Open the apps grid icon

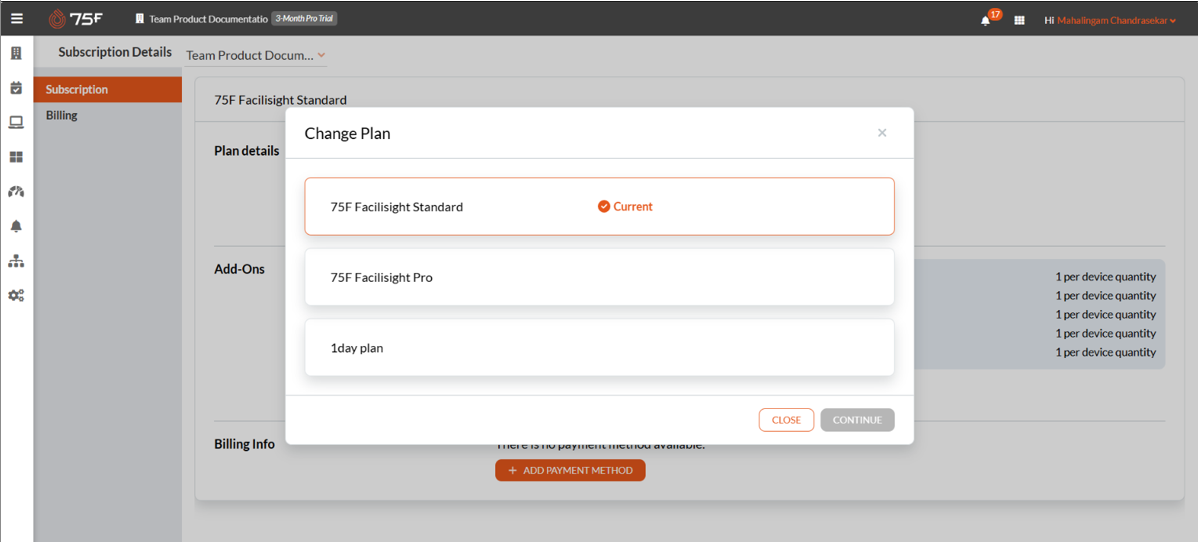pyautogui.click(x=1019, y=21)
